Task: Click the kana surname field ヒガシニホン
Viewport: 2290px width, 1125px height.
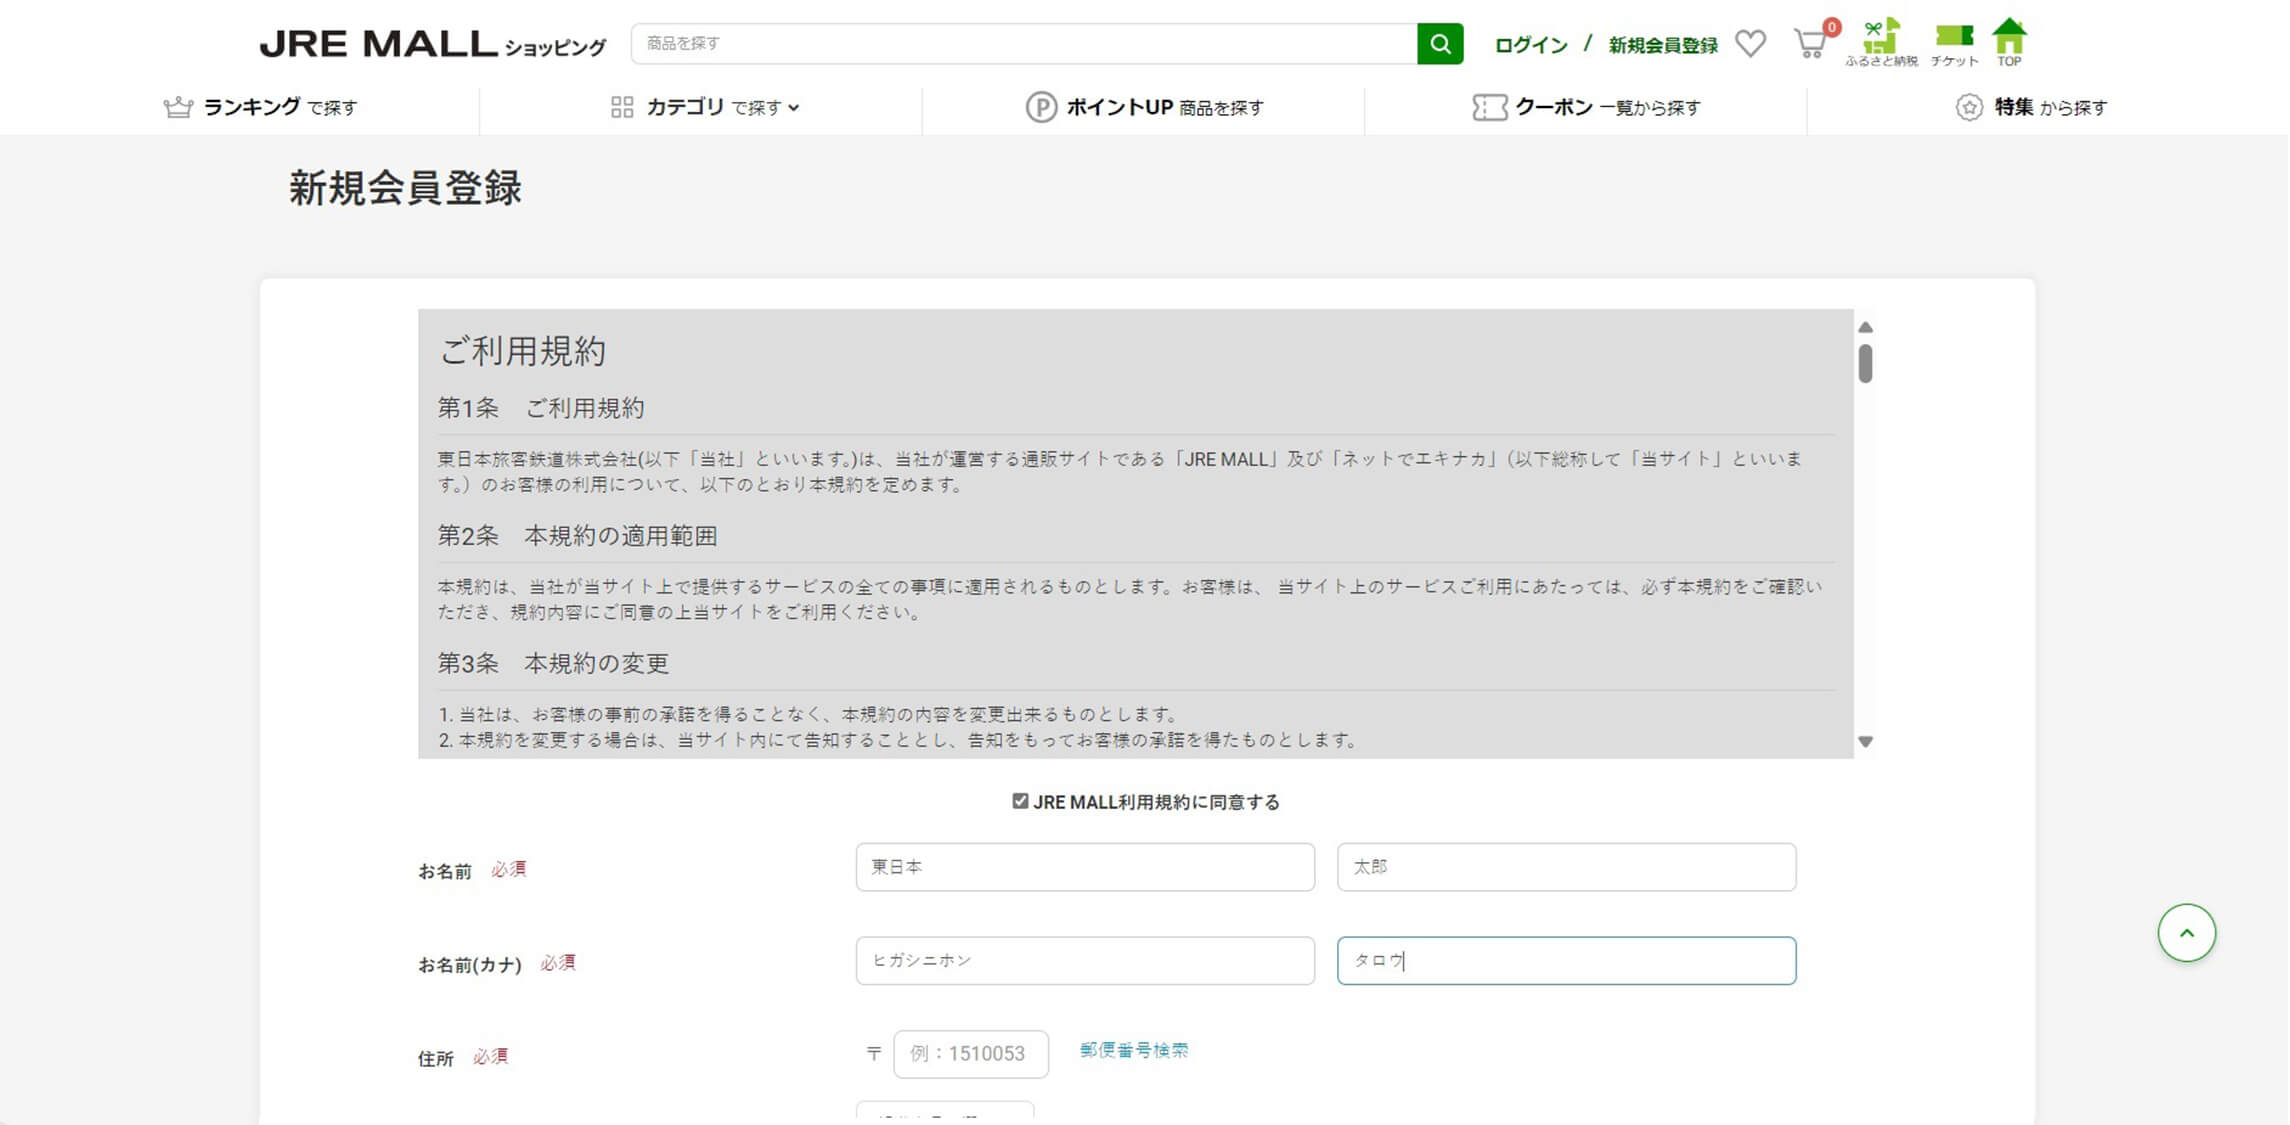Action: 1085,961
